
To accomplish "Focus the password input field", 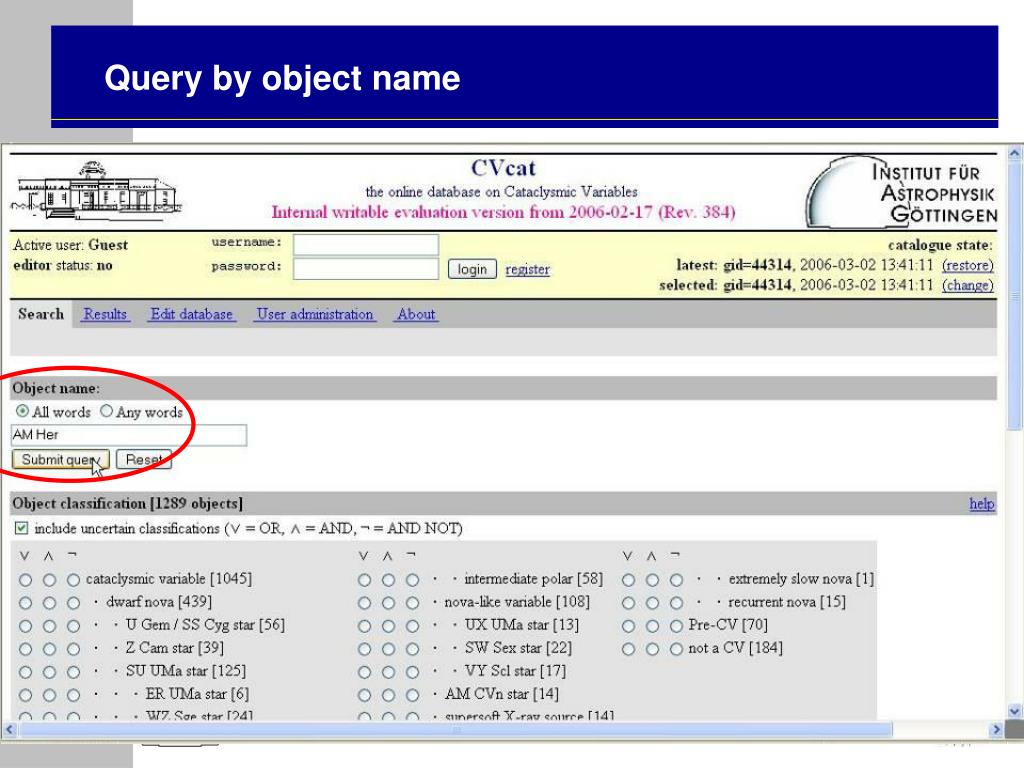I will pos(366,268).
